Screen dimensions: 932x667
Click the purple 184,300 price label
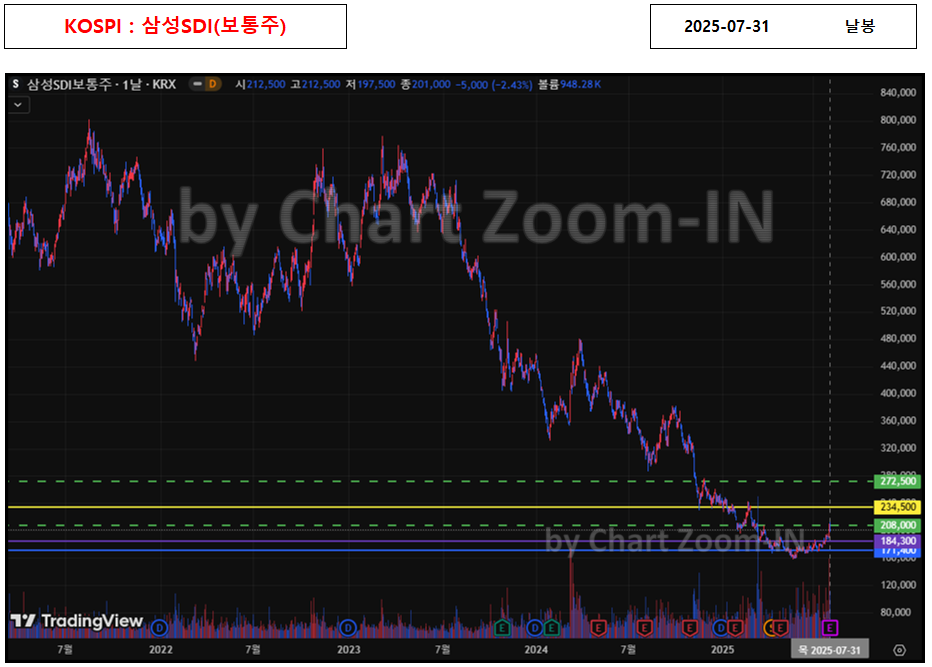[x=898, y=541]
